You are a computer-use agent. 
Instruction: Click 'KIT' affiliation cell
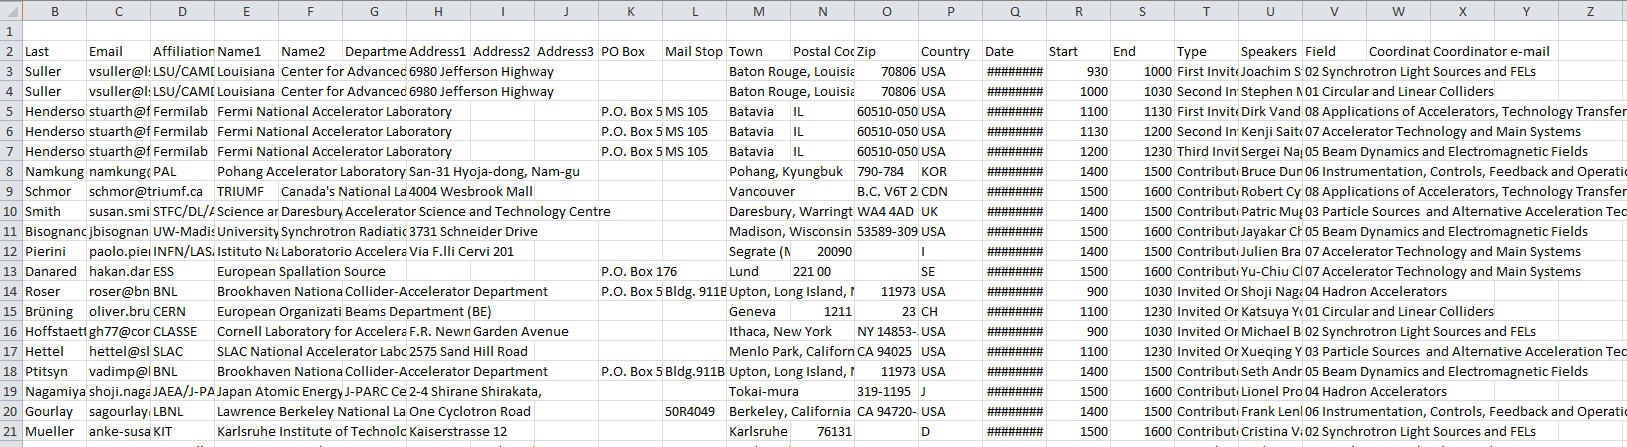tap(182, 431)
